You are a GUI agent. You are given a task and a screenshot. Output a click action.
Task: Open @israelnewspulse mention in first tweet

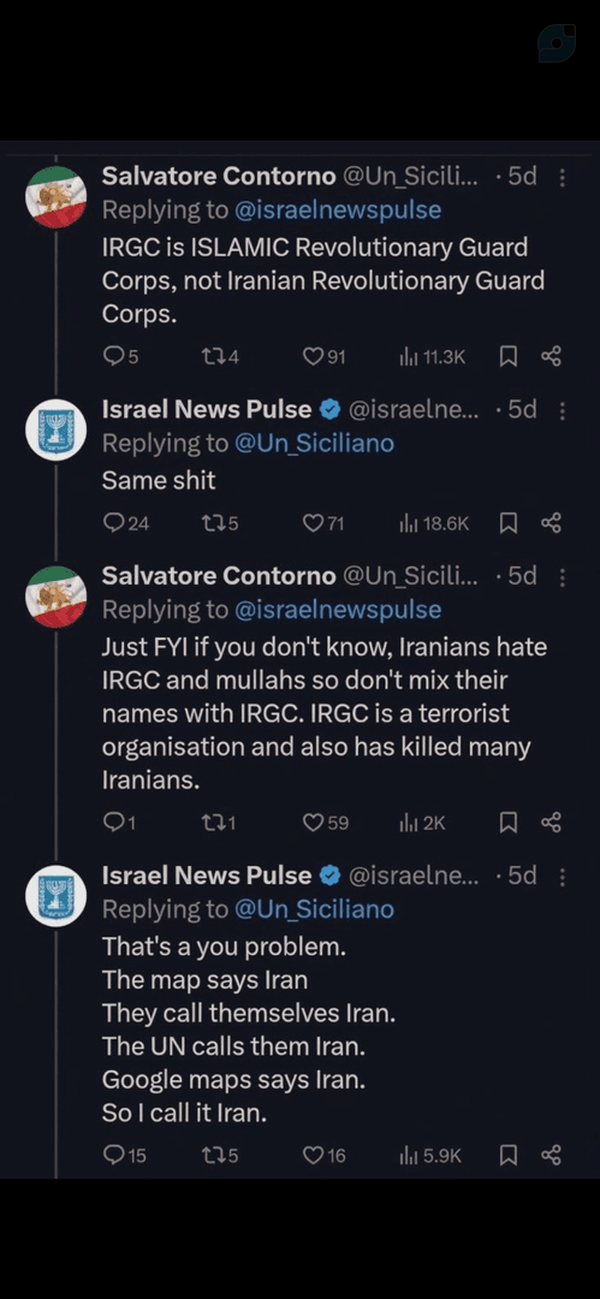pos(337,210)
